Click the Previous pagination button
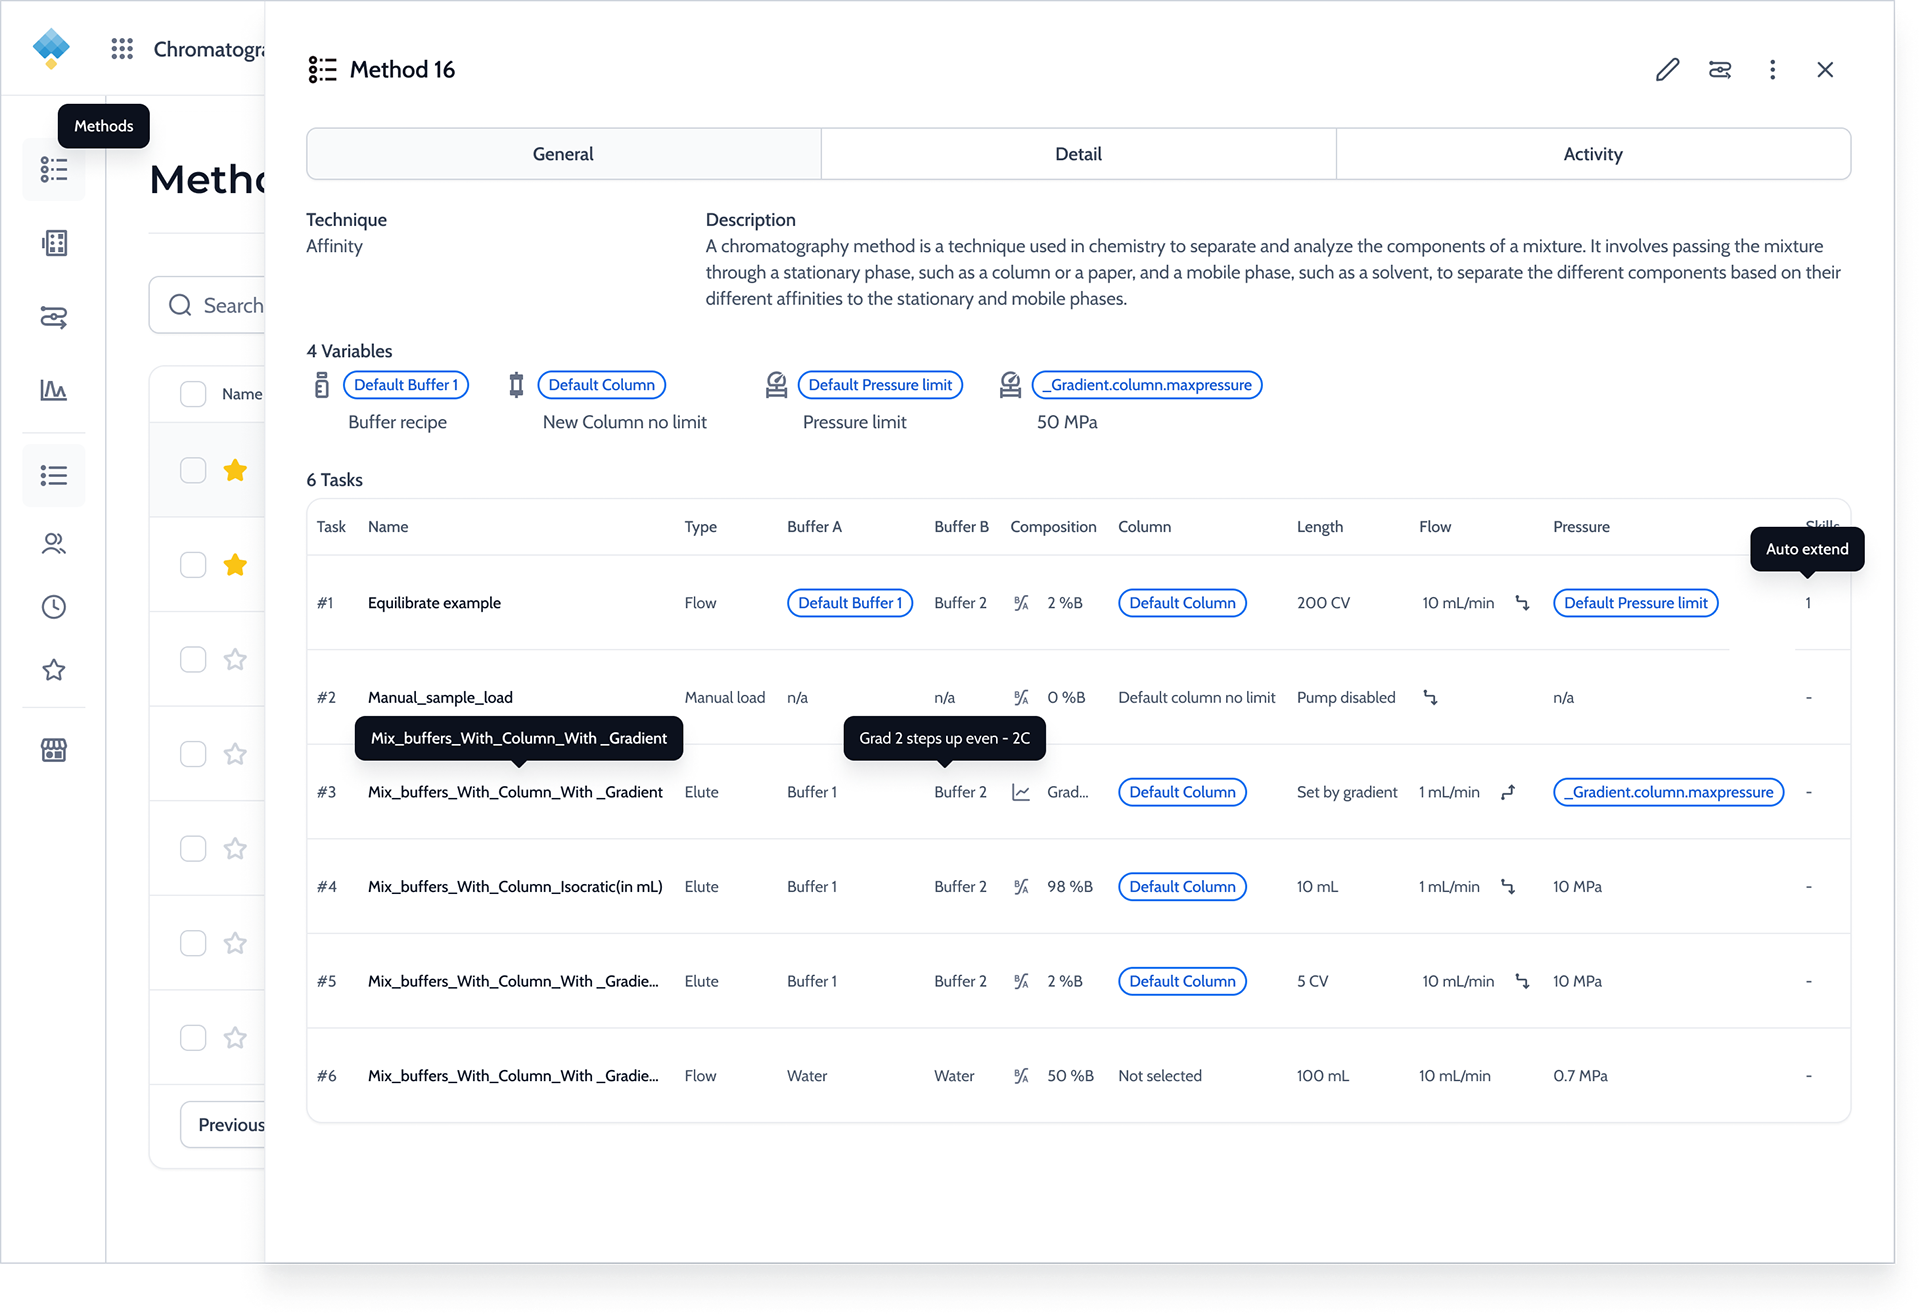Viewport: 1920px width, 1315px height. click(x=224, y=1125)
